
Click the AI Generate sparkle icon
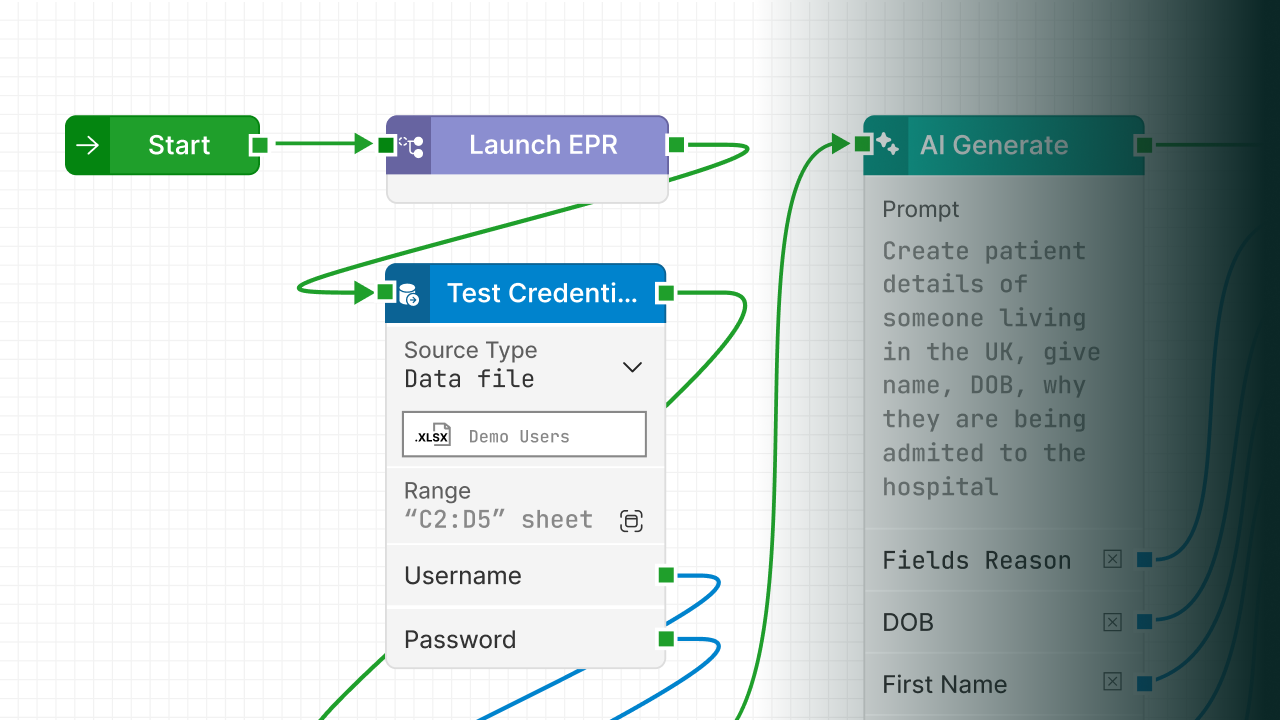(x=887, y=145)
